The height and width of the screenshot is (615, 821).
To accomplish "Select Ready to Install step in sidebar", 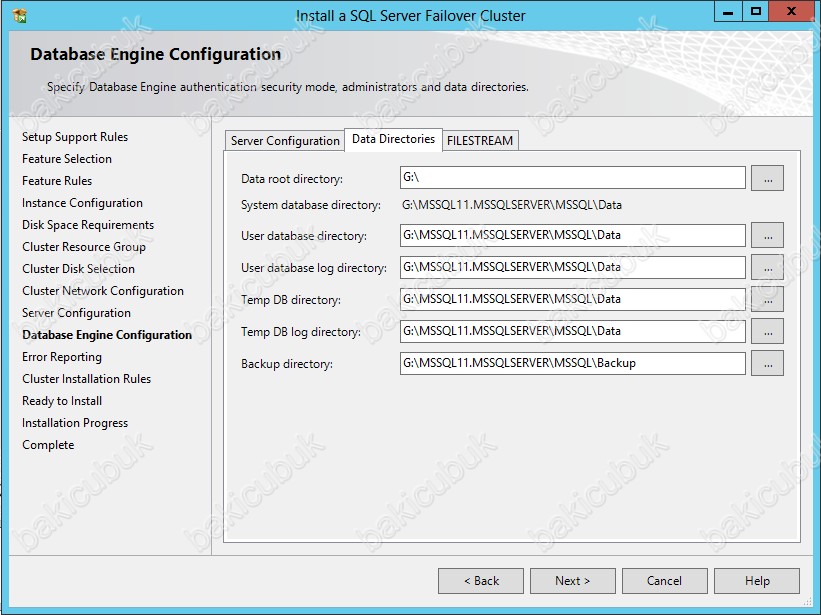I will [62, 401].
